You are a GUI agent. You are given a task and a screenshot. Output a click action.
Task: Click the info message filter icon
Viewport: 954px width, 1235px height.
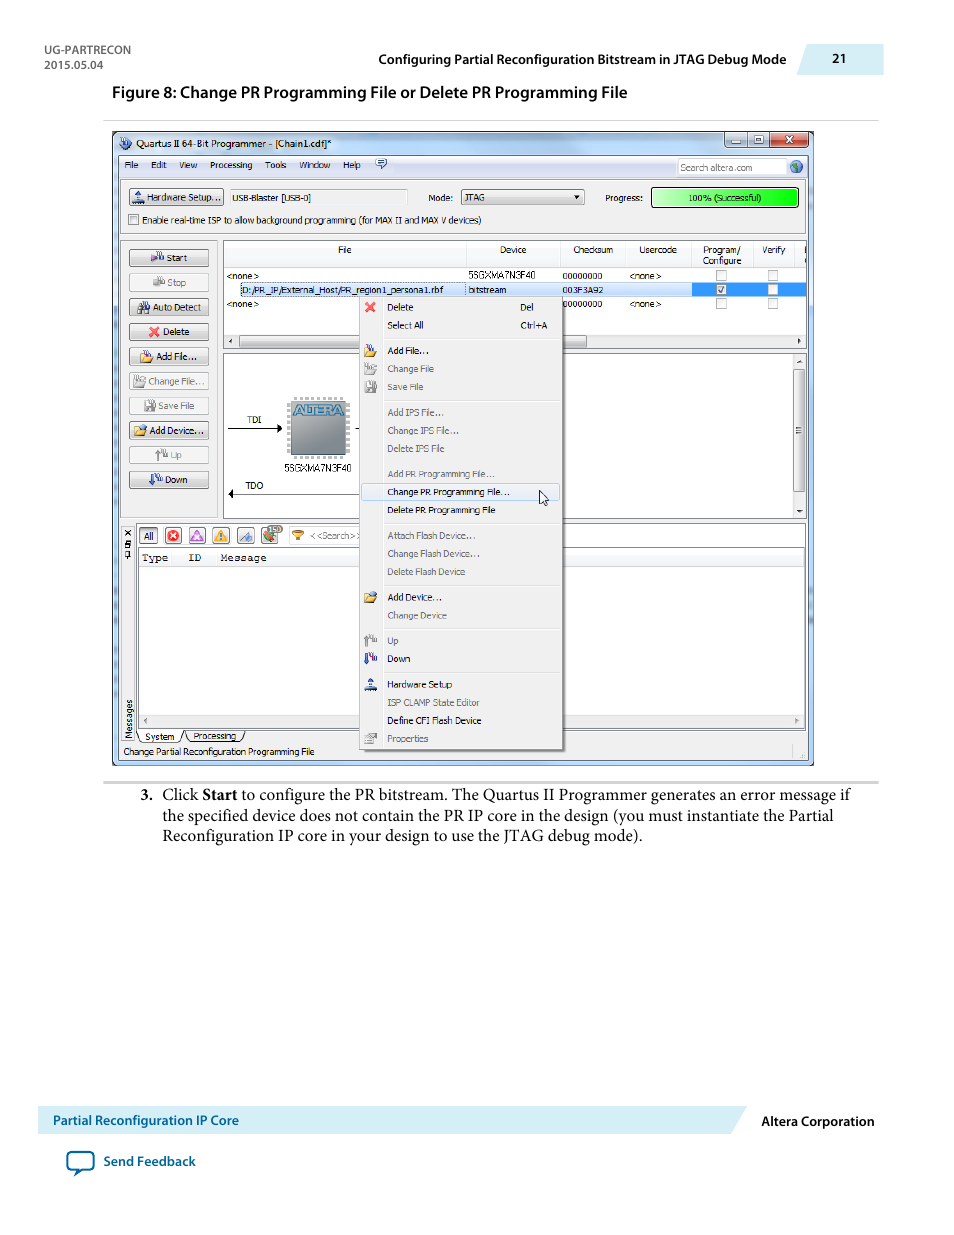pyautogui.click(x=245, y=536)
